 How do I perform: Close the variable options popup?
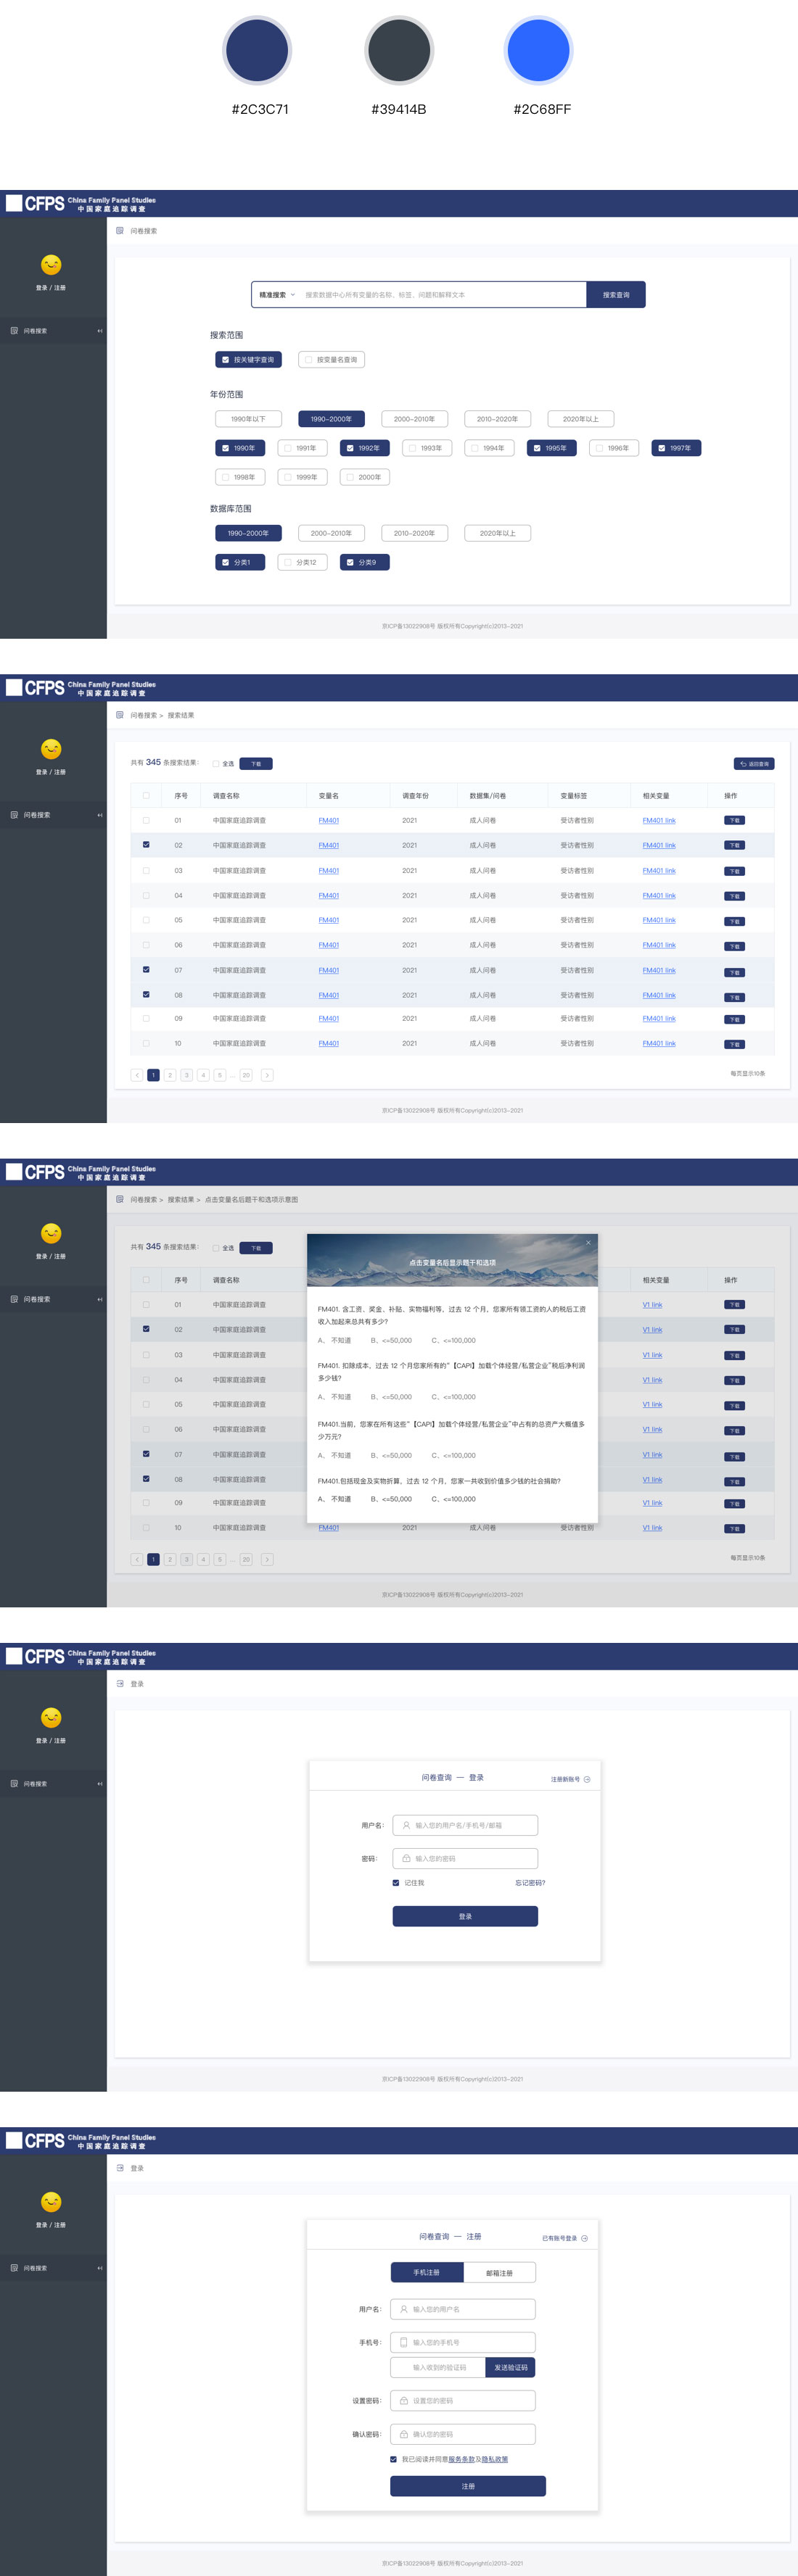[588, 1242]
